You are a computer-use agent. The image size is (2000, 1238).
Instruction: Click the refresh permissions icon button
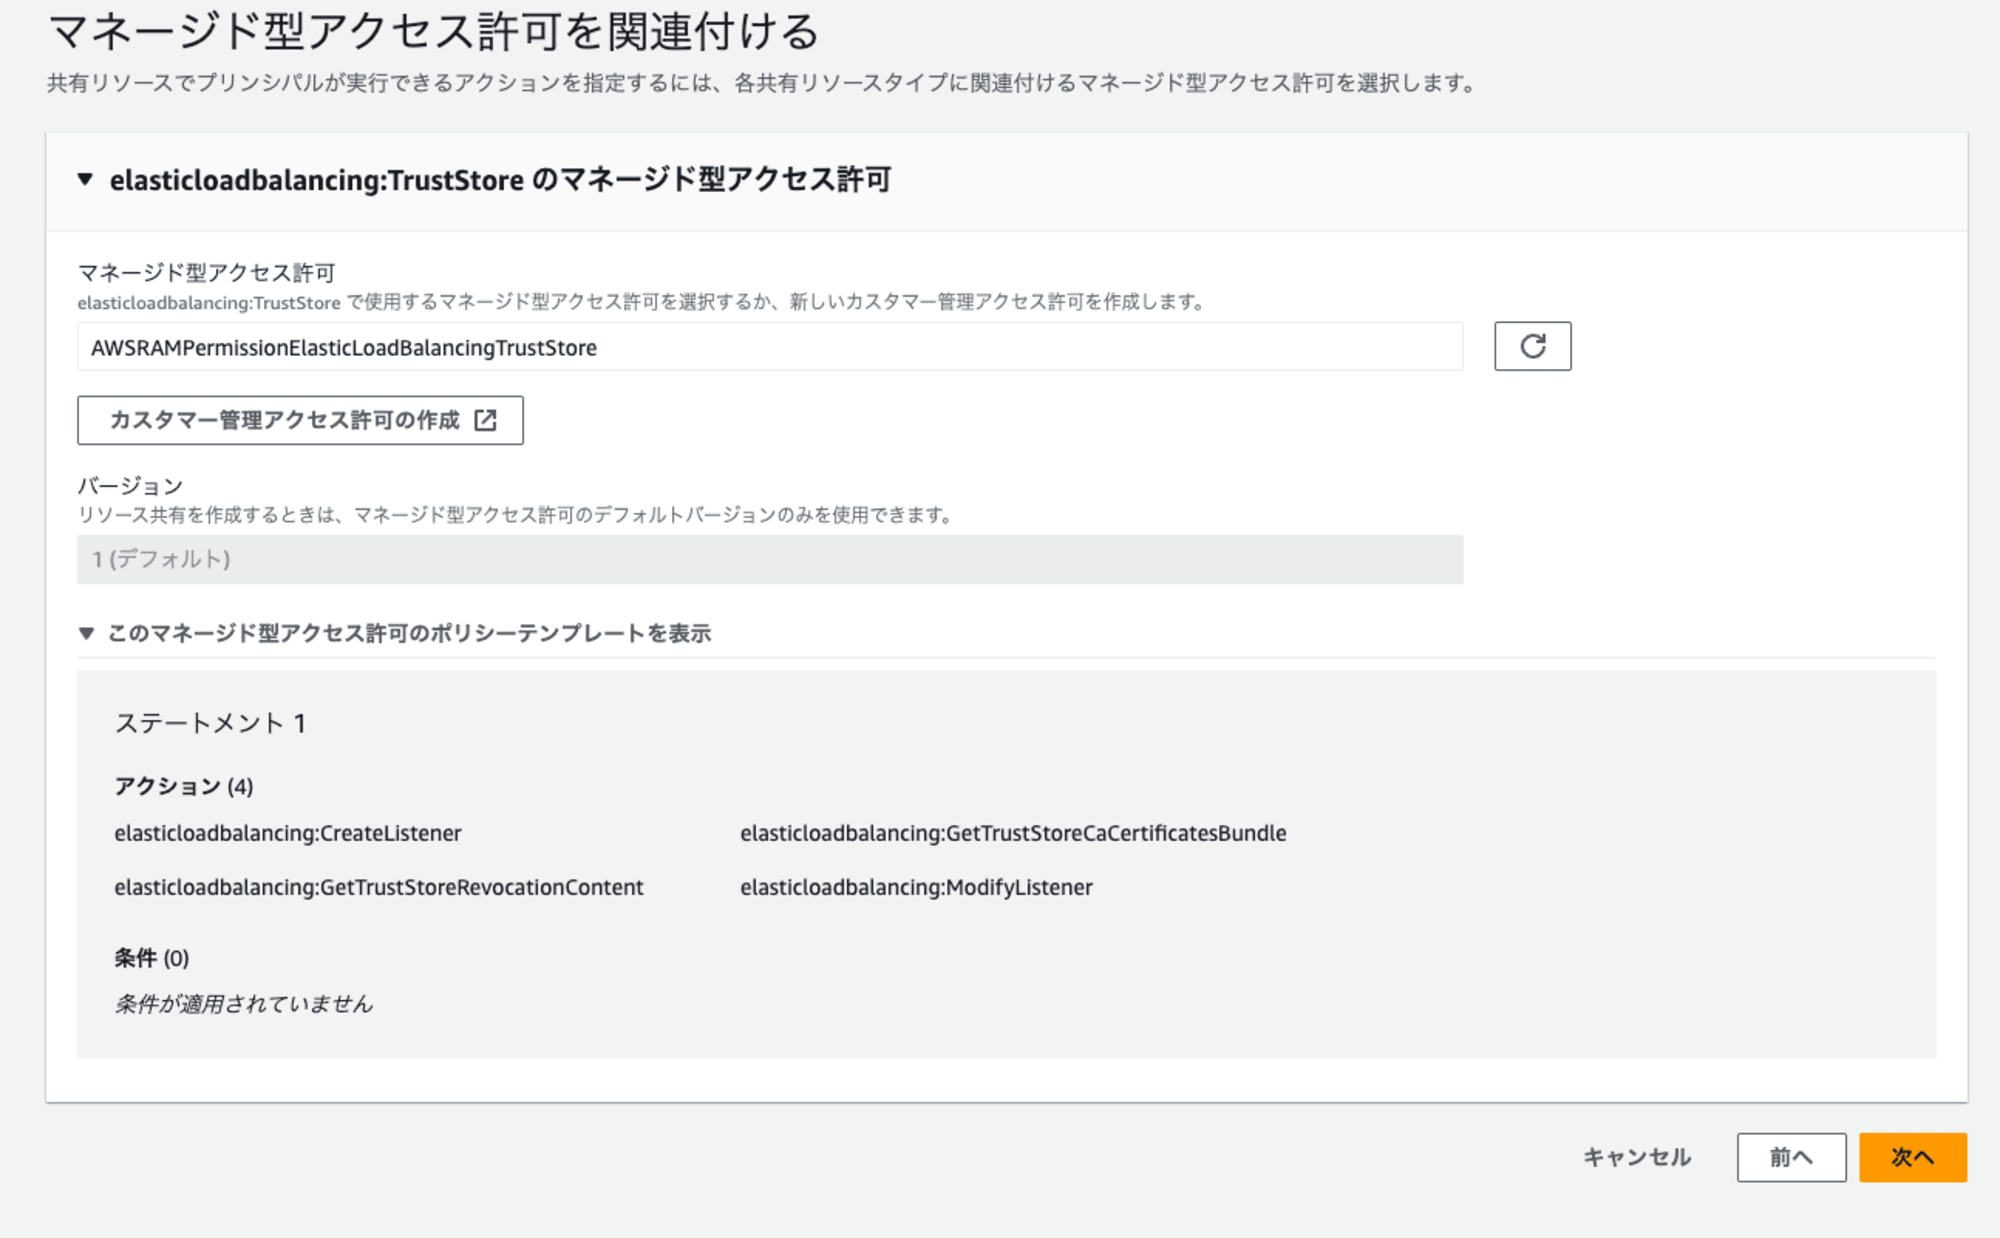[x=1532, y=346]
